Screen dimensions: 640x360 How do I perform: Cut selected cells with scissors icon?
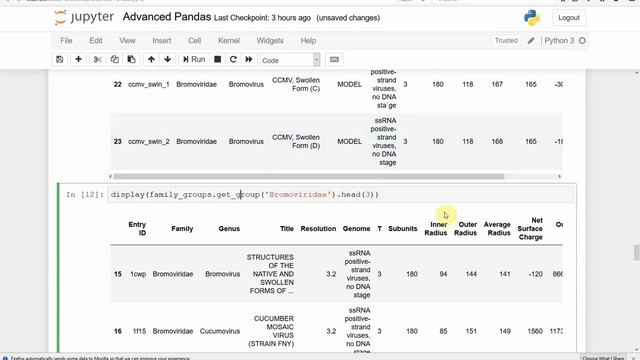tap(98, 60)
